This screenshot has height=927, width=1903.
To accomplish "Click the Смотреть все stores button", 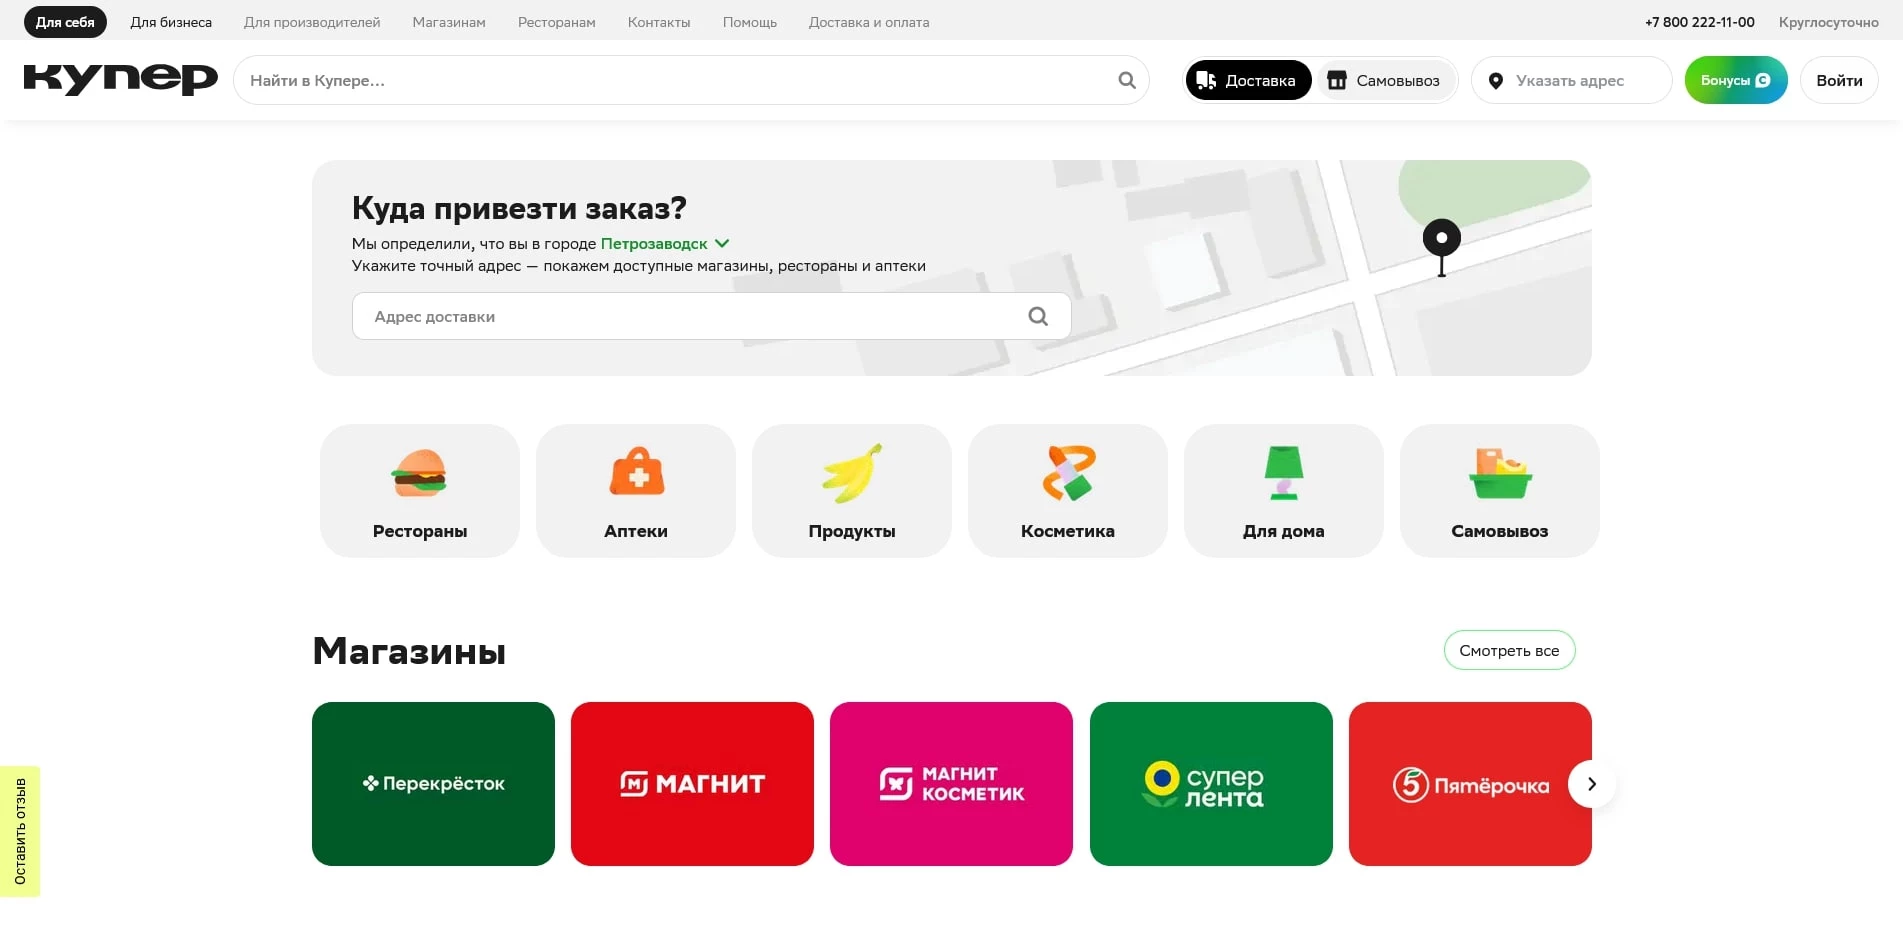I will [1509, 650].
